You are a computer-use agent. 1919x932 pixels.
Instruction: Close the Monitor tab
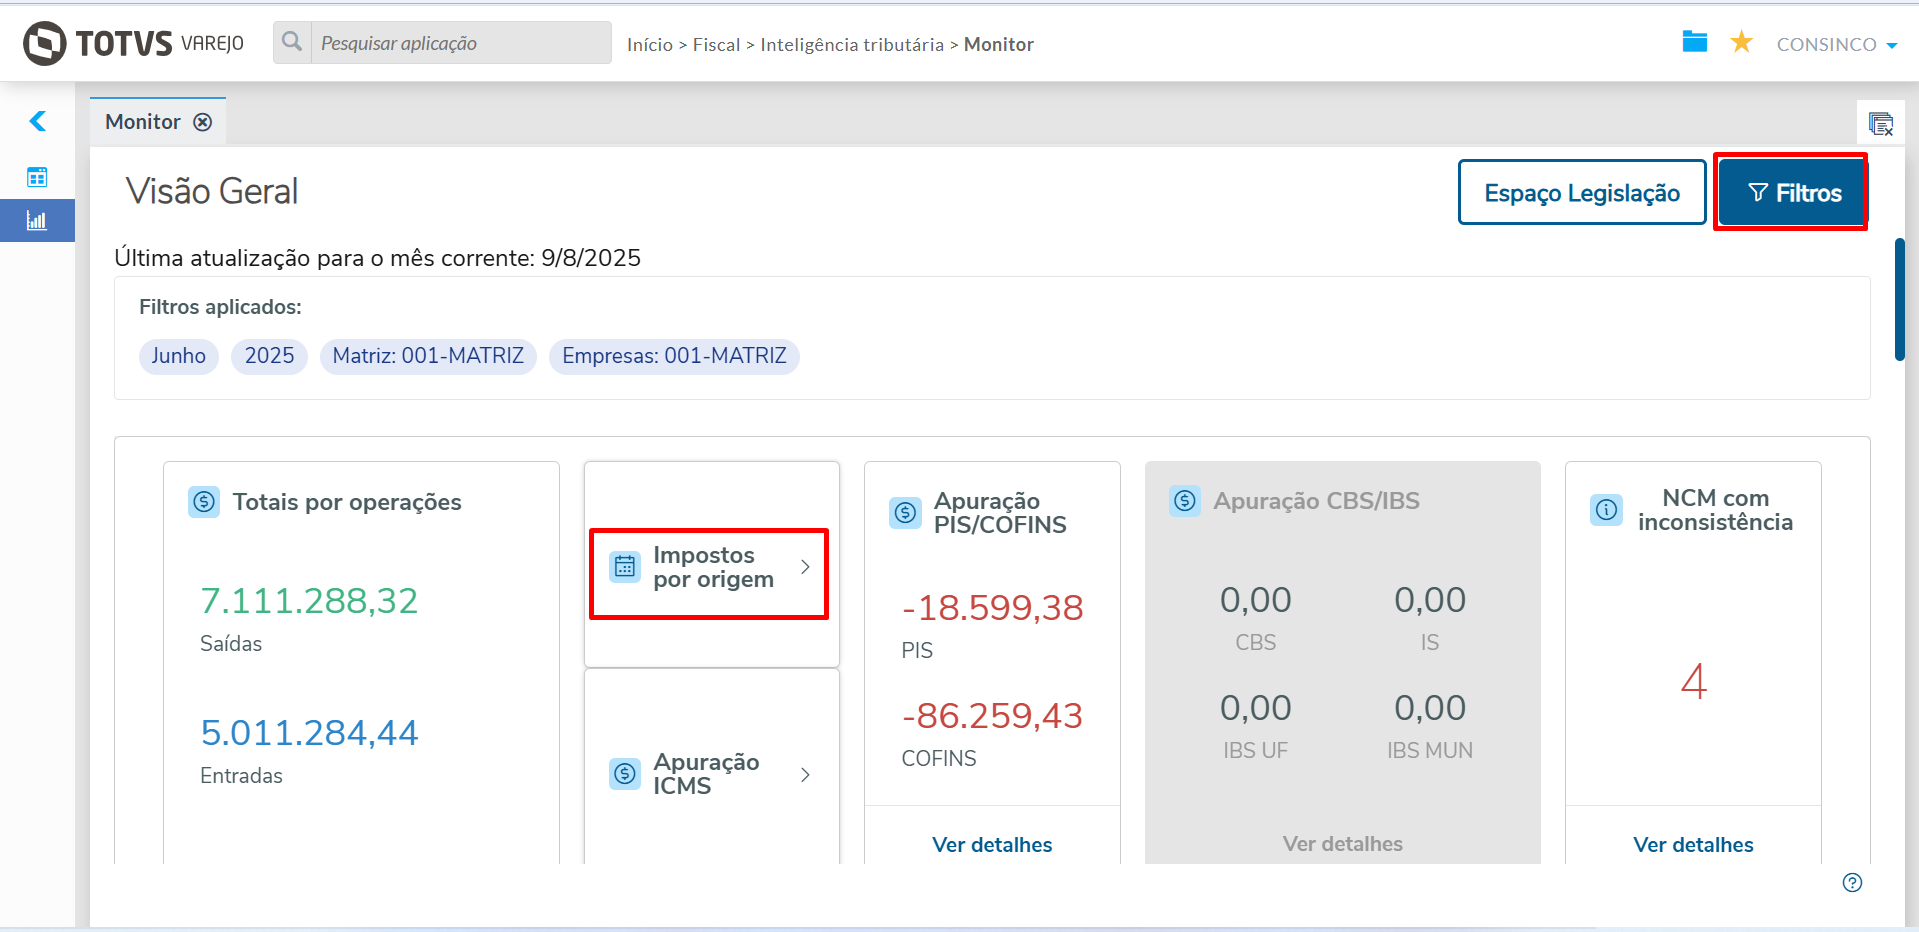(x=203, y=122)
